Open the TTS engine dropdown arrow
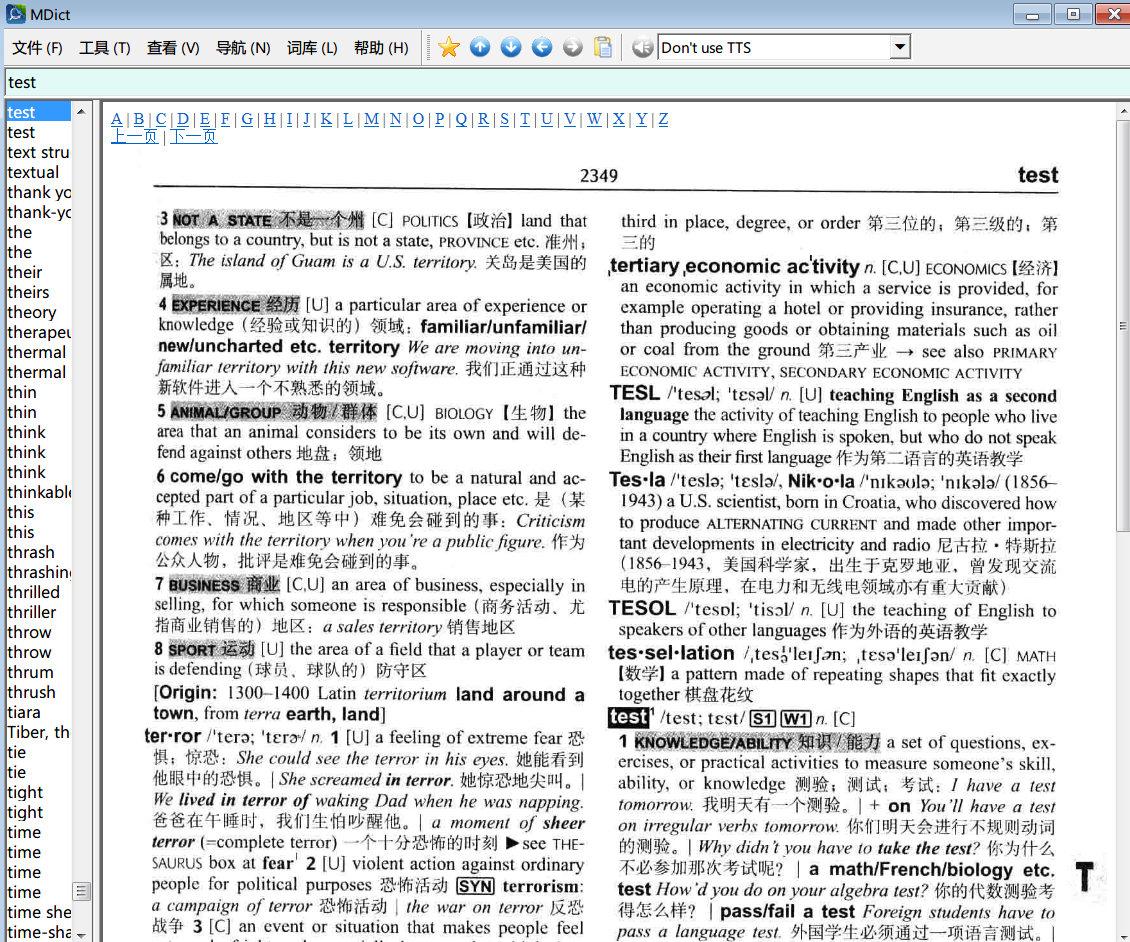 click(899, 48)
